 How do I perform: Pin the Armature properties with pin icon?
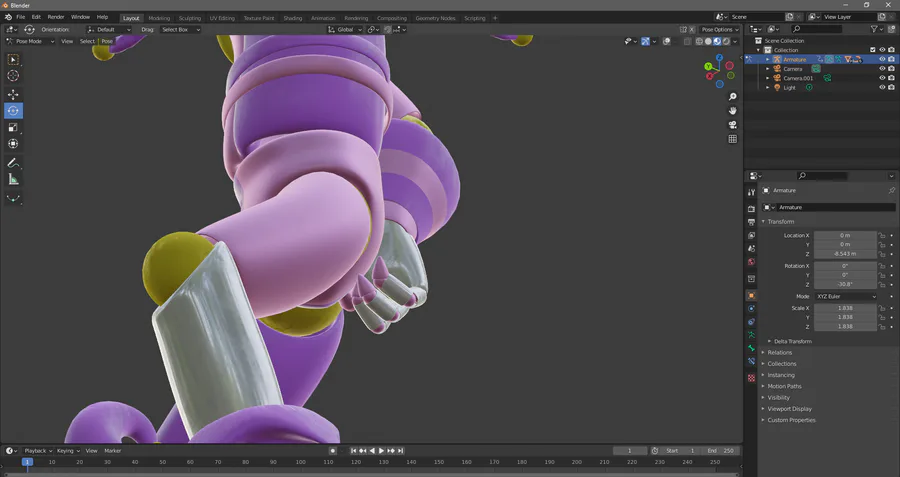click(x=891, y=190)
